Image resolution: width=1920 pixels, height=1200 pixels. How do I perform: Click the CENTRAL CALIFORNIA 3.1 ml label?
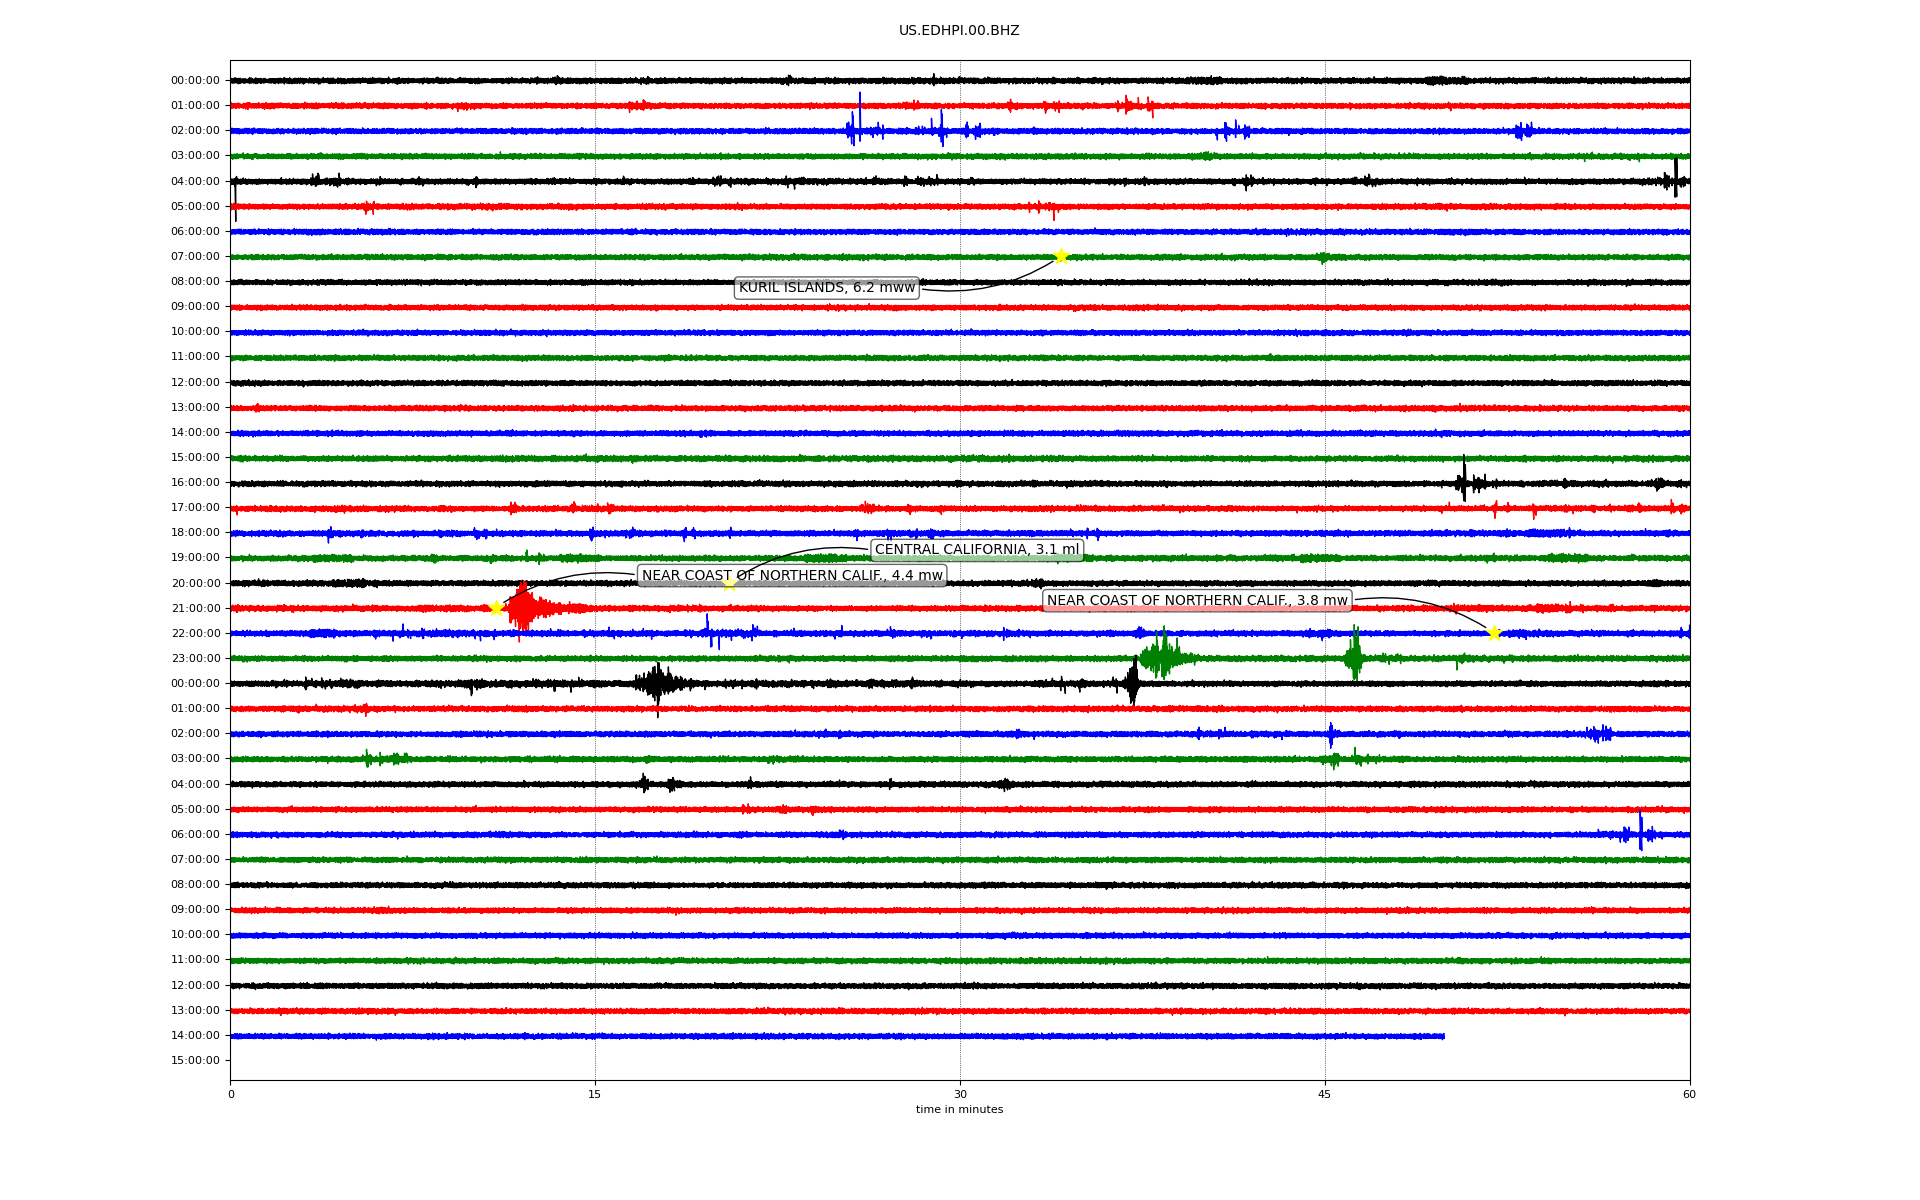(976, 550)
